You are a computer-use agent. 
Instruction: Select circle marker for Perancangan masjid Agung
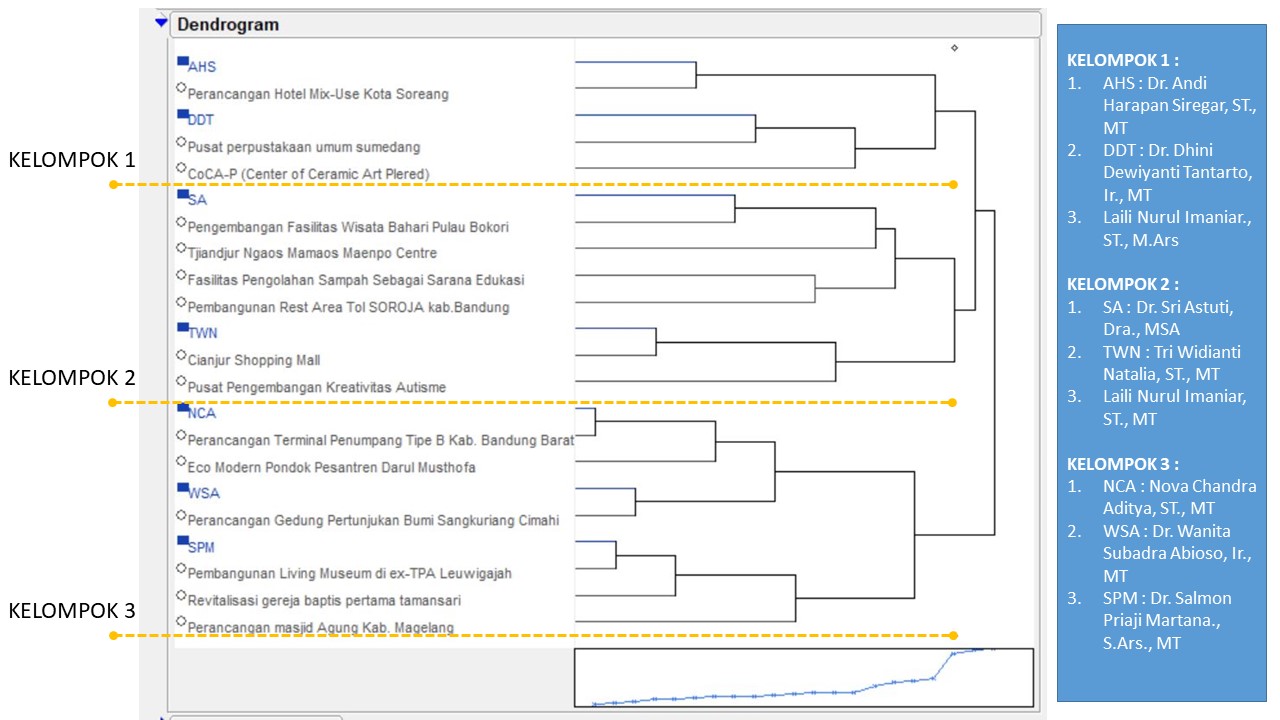(x=181, y=622)
